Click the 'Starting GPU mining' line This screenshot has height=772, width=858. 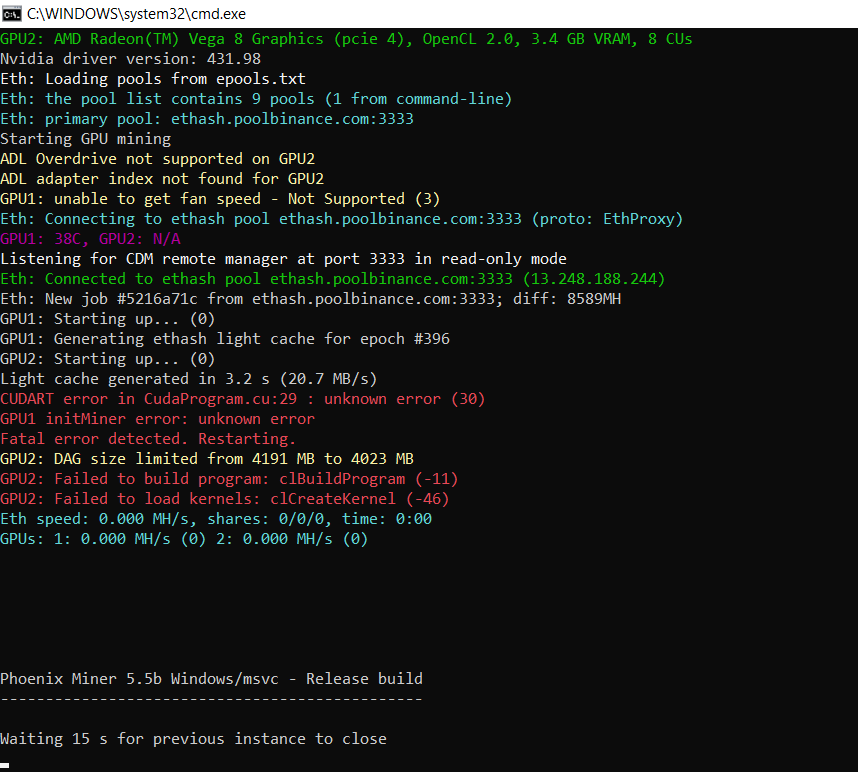point(85,139)
